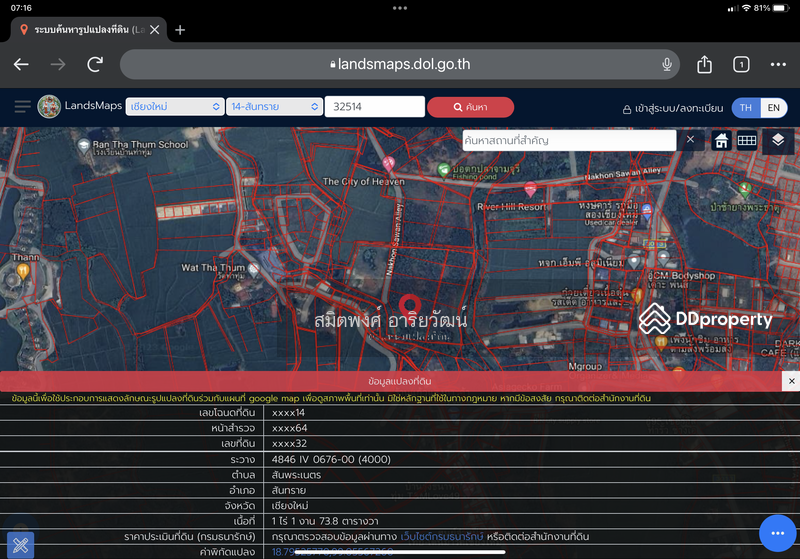This screenshot has height=559, width=800.
Task: Click the ตำบล value สันพระเนตร
Action: point(296,475)
